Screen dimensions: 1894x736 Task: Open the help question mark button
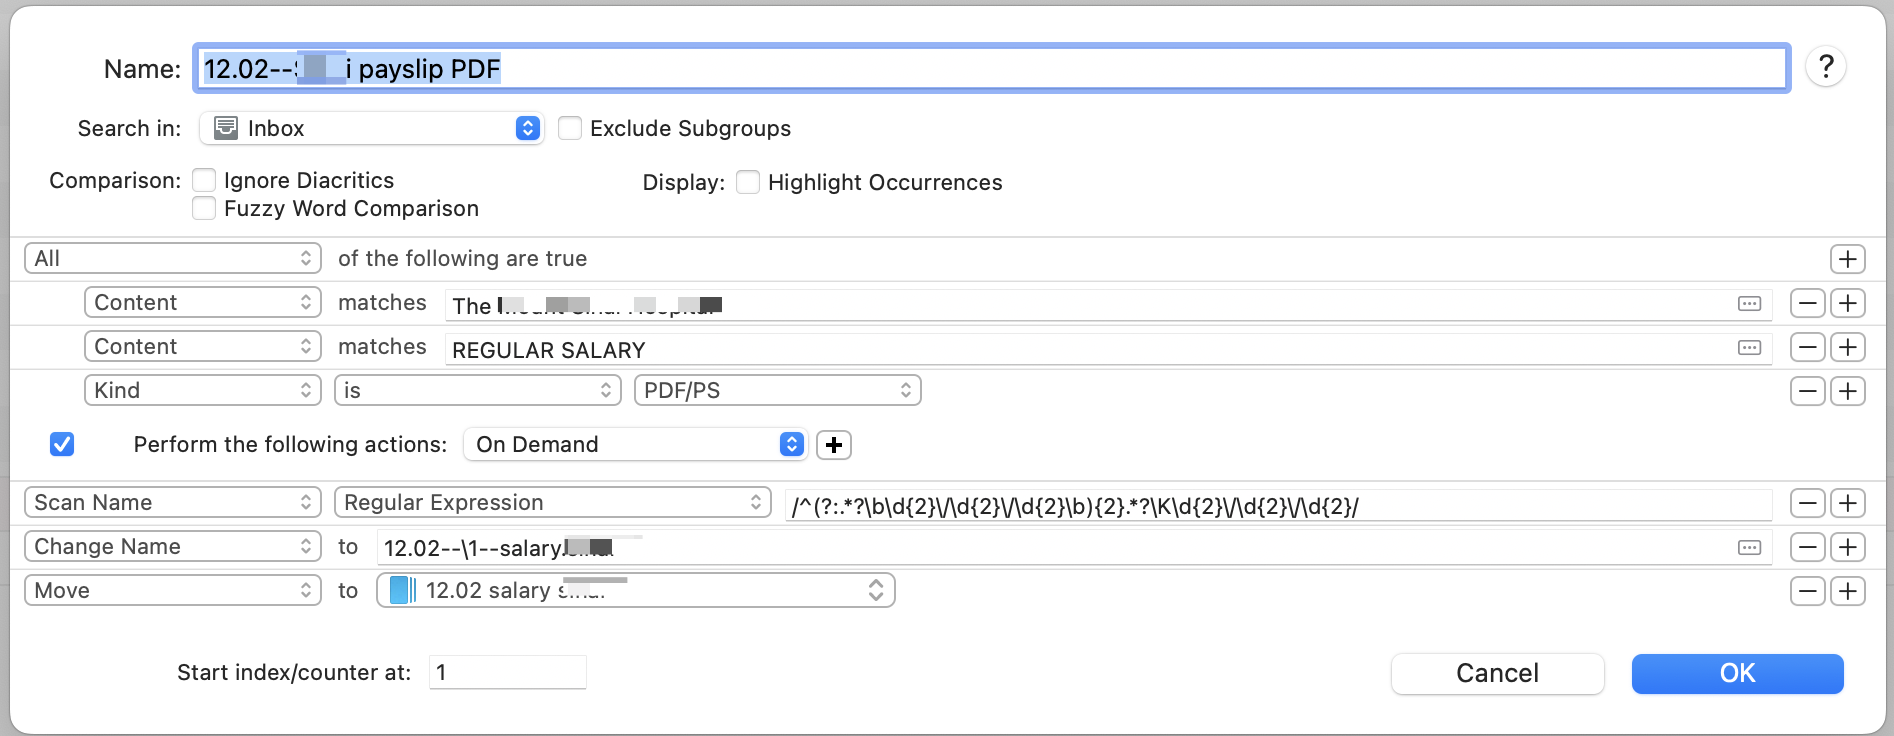coord(1826,67)
